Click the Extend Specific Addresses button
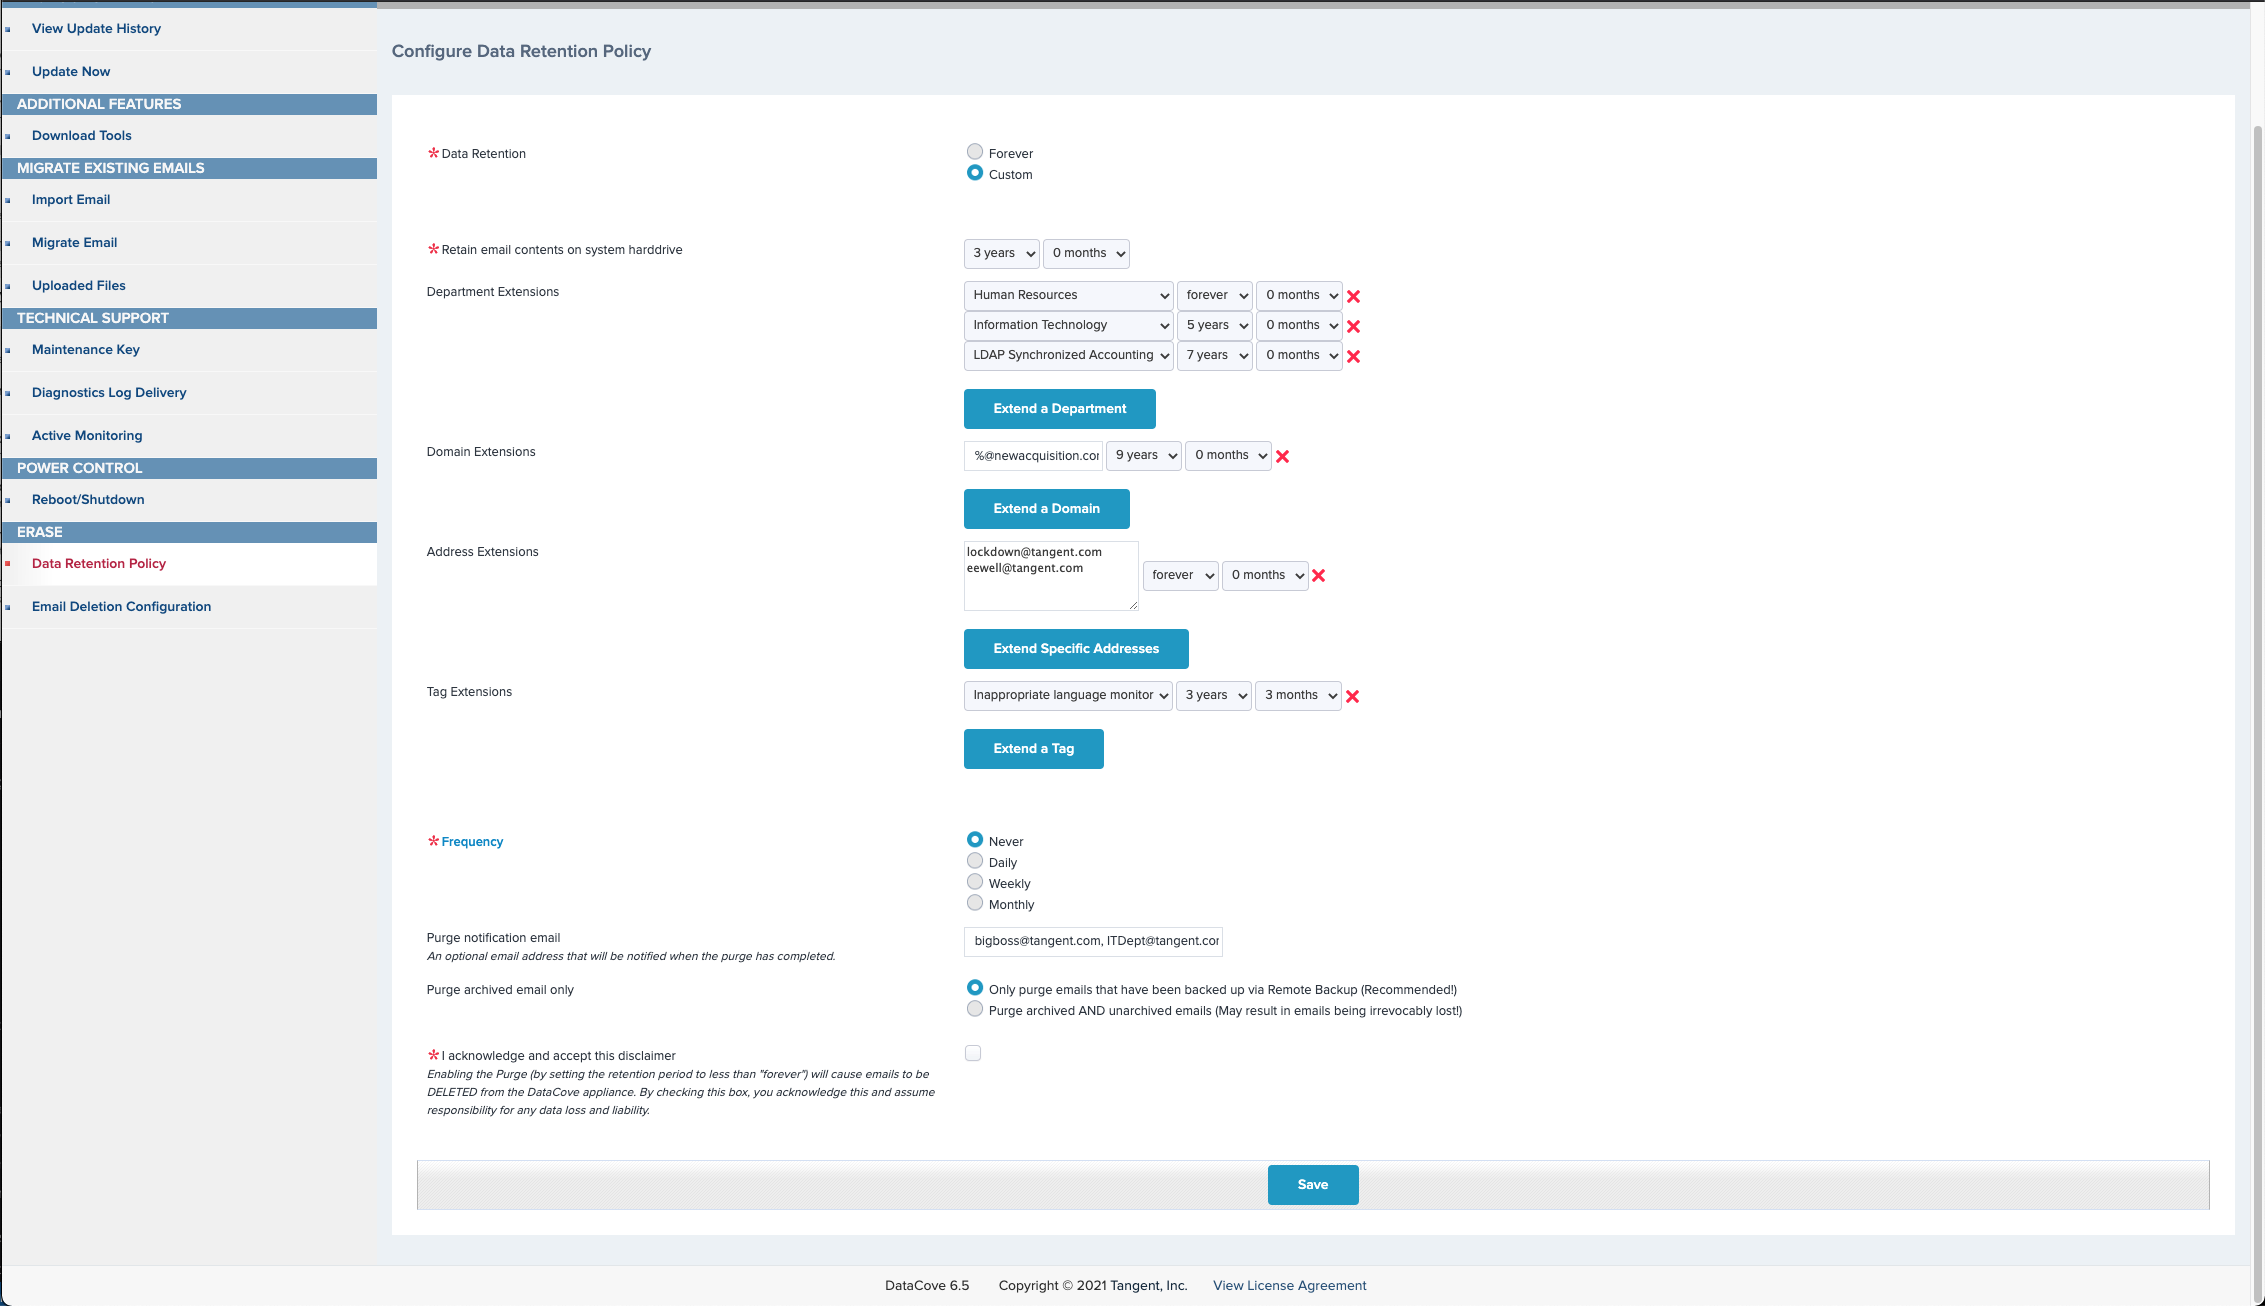This screenshot has height=1306, width=2265. tap(1076, 649)
